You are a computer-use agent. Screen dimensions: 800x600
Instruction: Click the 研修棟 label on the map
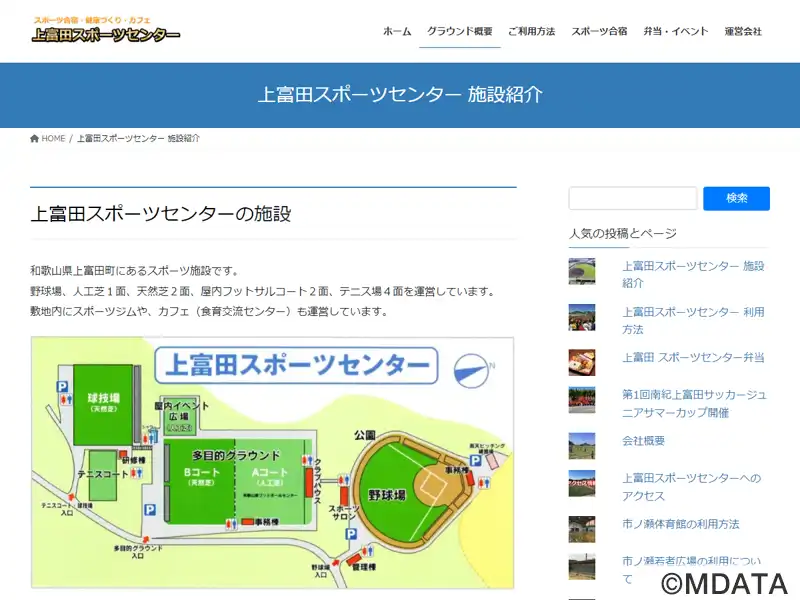pos(133,460)
